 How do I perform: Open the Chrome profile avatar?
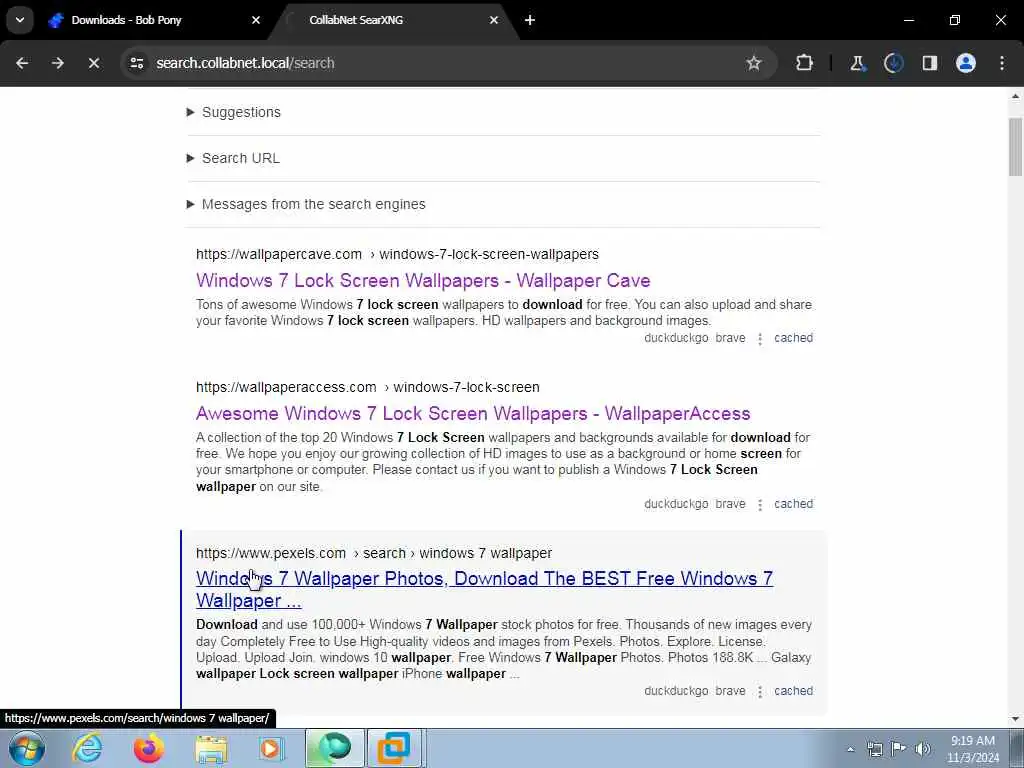click(965, 63)
